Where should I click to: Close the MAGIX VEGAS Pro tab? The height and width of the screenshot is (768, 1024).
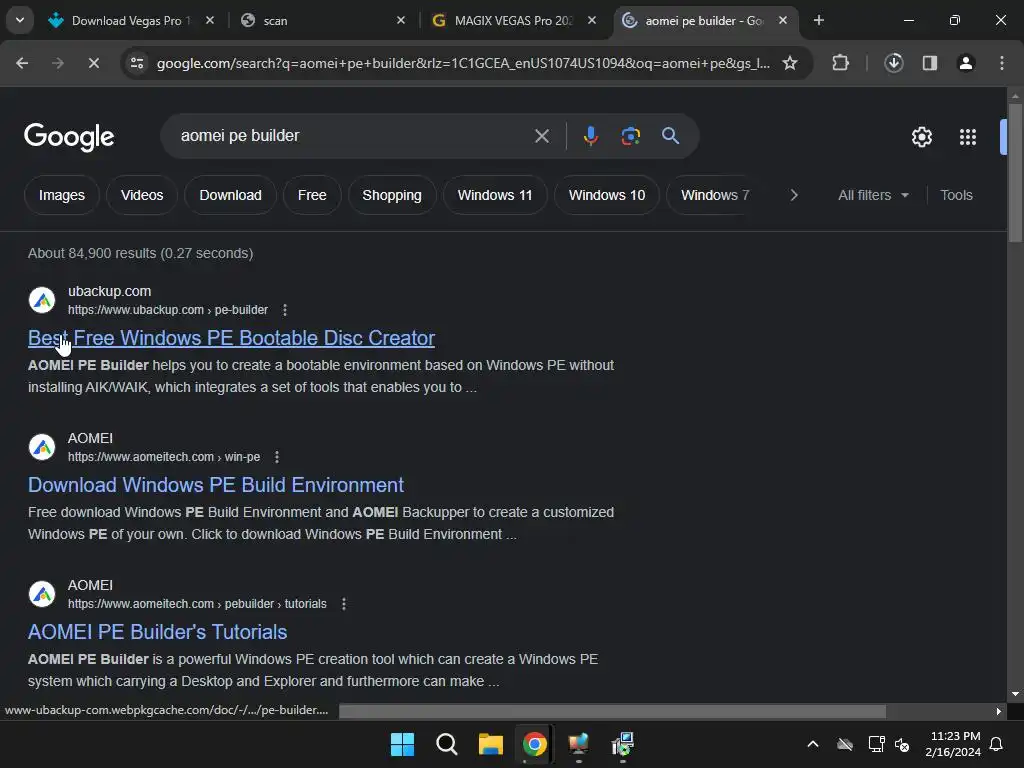point(592,20)
